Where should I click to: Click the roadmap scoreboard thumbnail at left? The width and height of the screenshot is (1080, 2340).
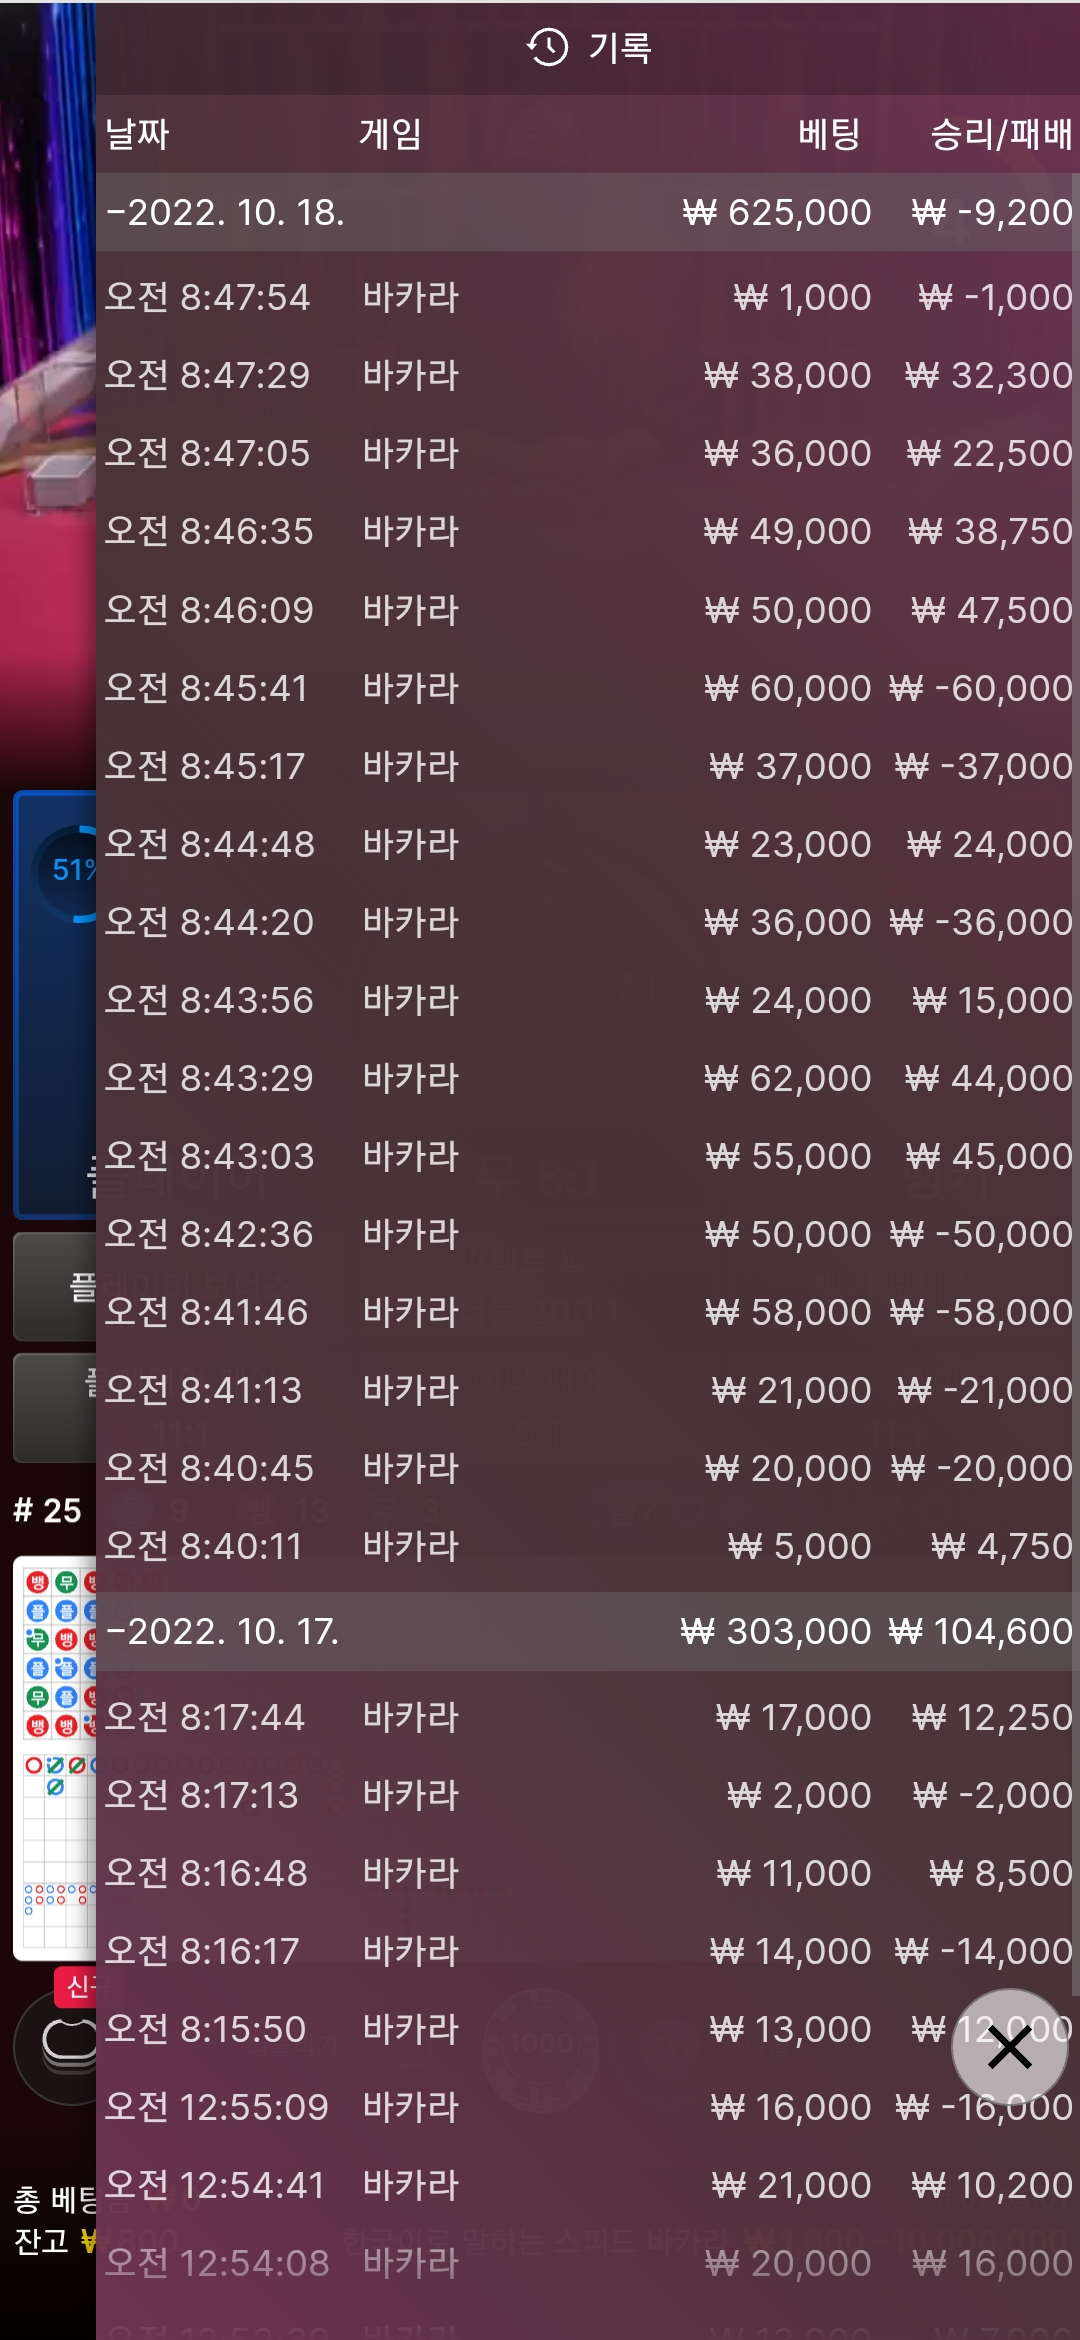tap(56, 1758)
